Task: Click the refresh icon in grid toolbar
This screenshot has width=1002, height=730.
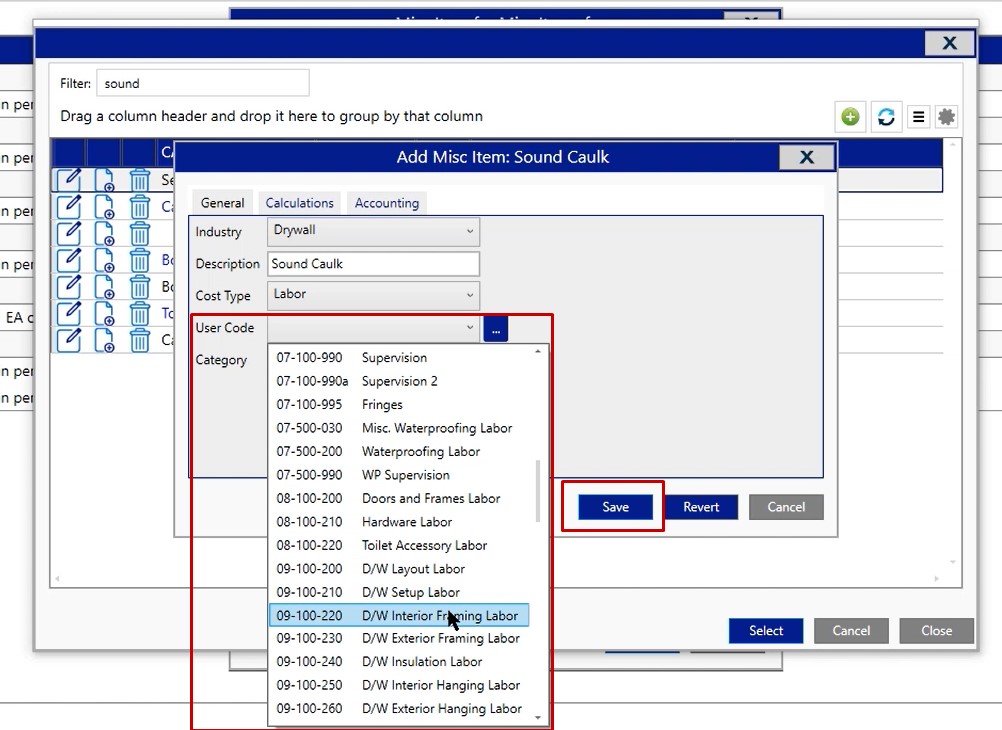Action: 885,117
